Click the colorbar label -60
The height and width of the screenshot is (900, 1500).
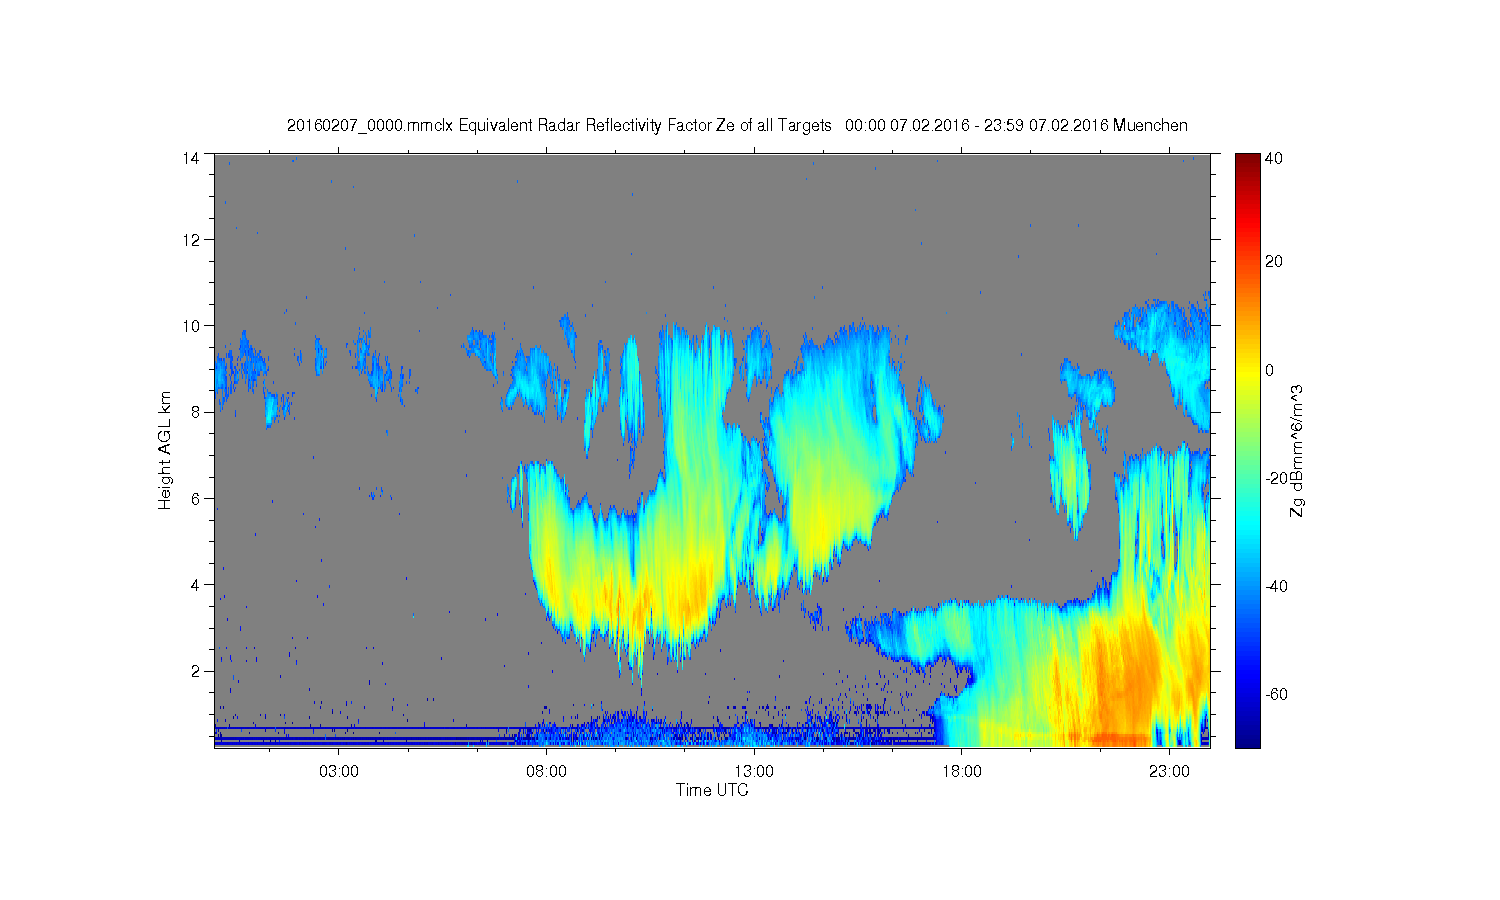[1275, 694]
